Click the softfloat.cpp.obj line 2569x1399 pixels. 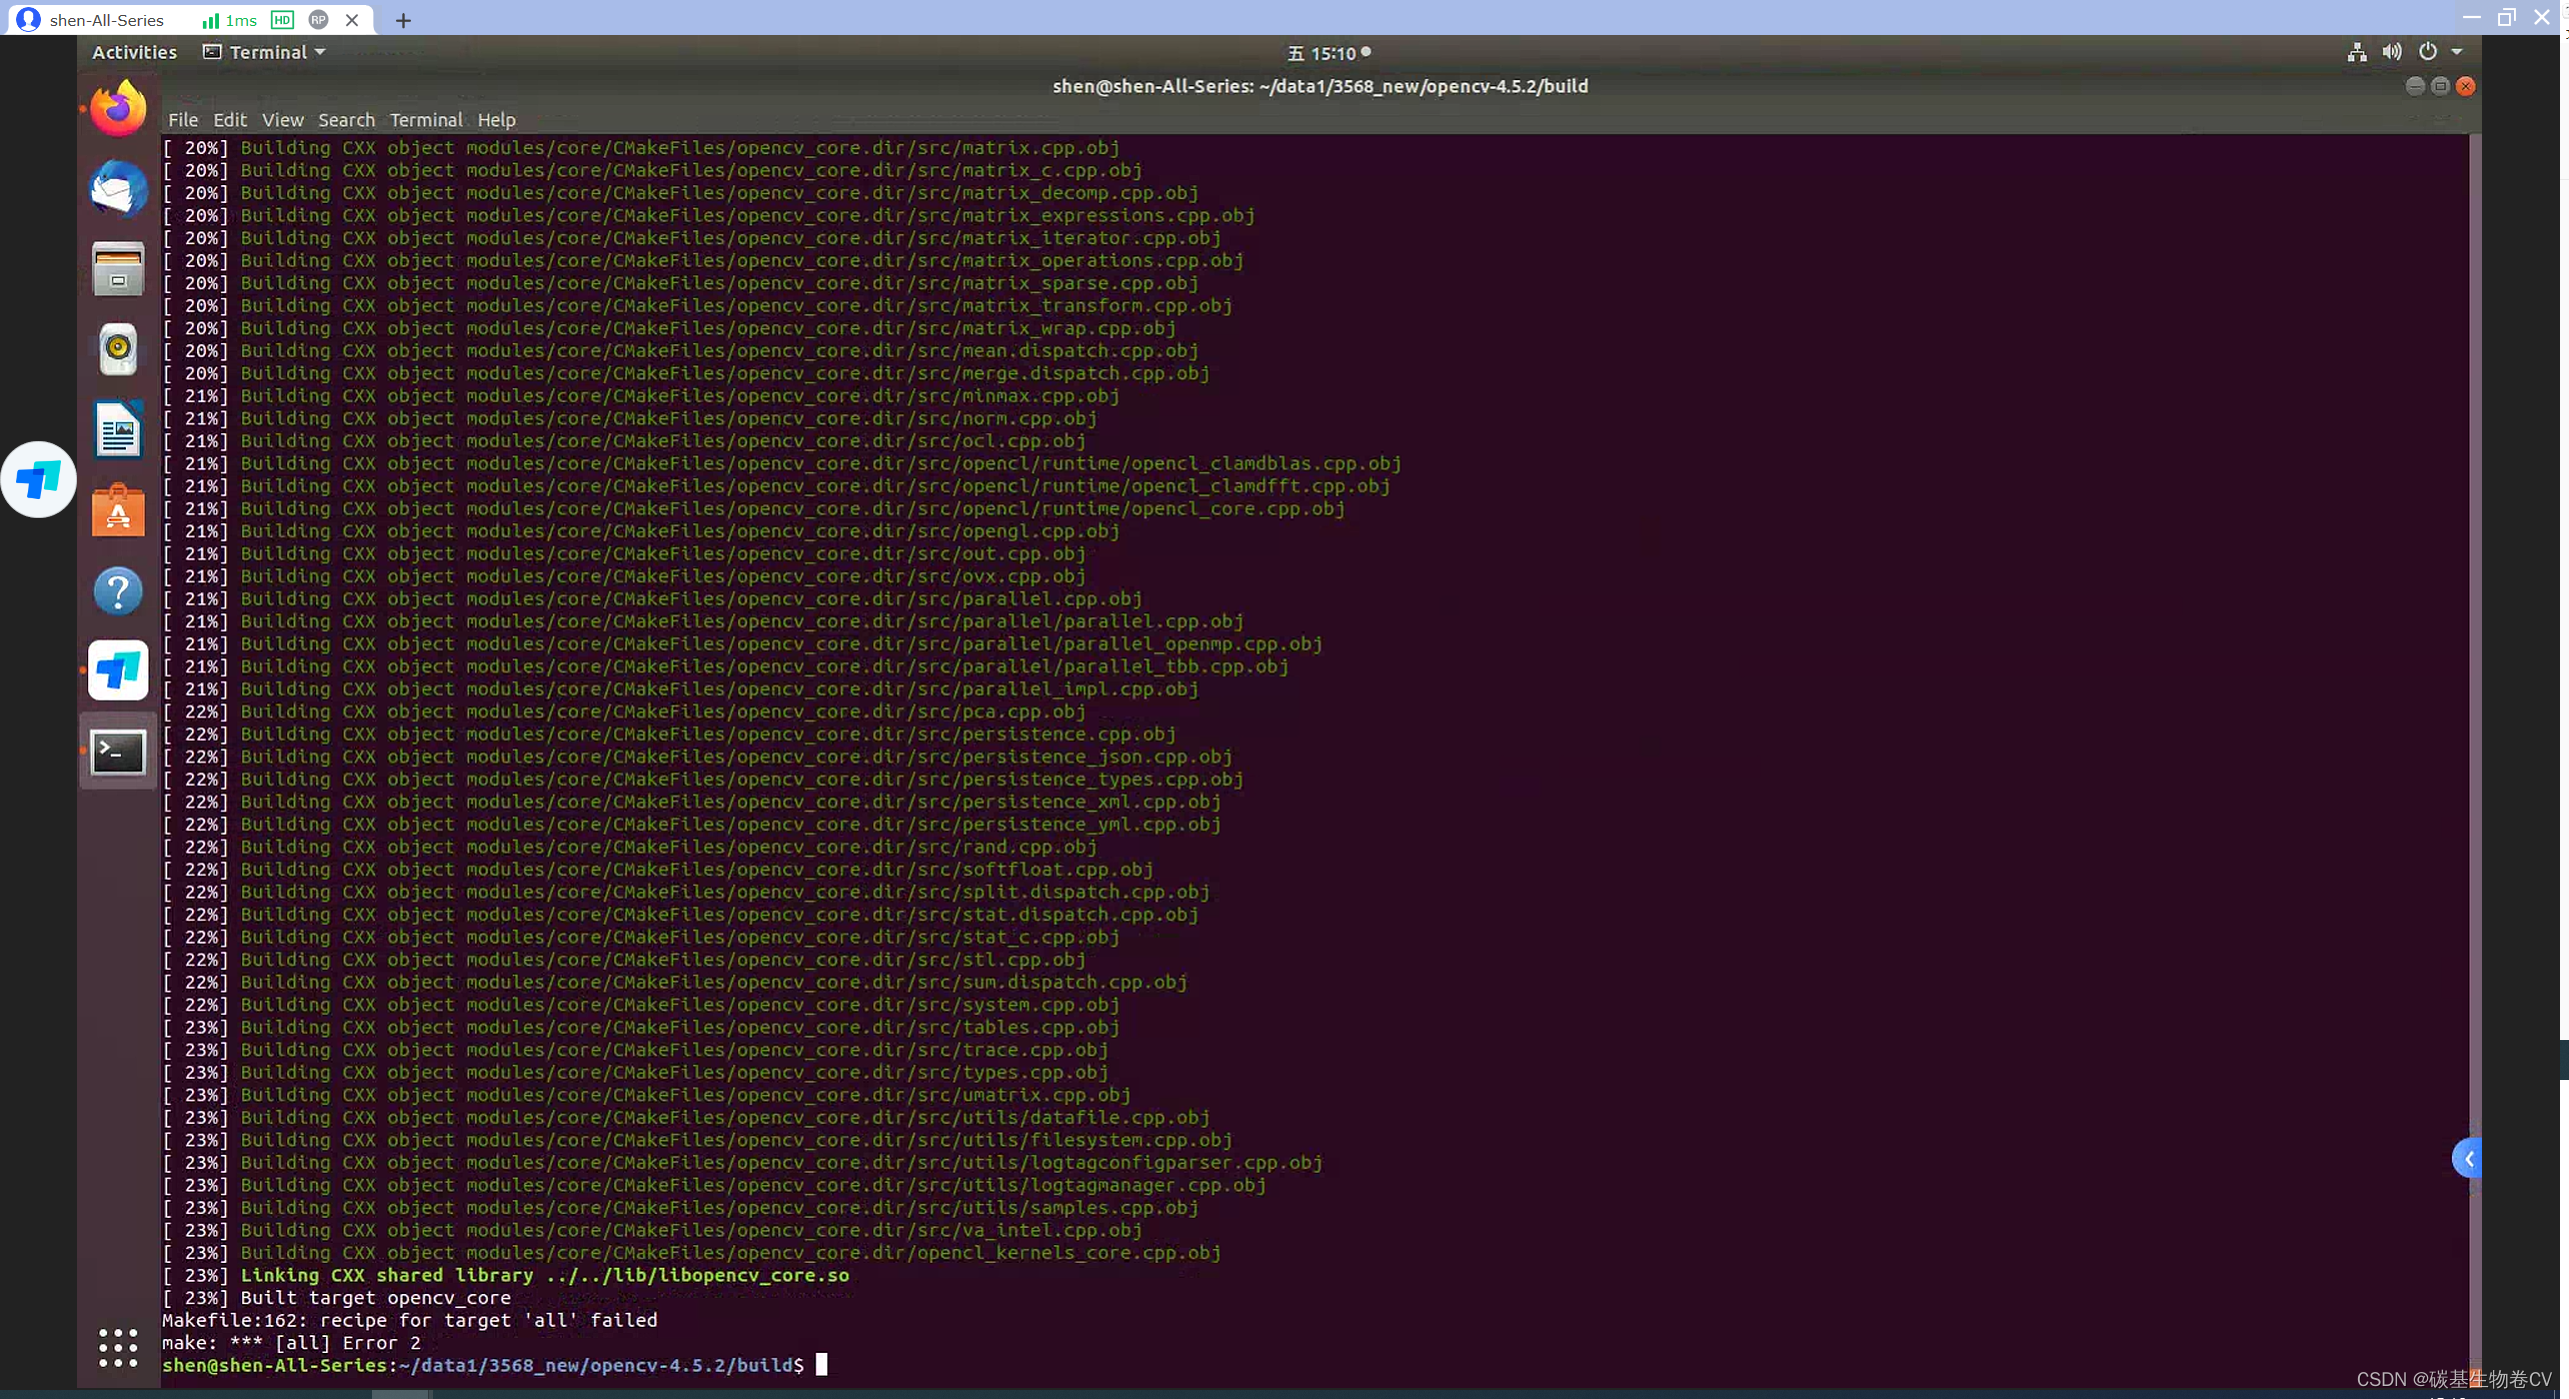[x=658, y=869]
